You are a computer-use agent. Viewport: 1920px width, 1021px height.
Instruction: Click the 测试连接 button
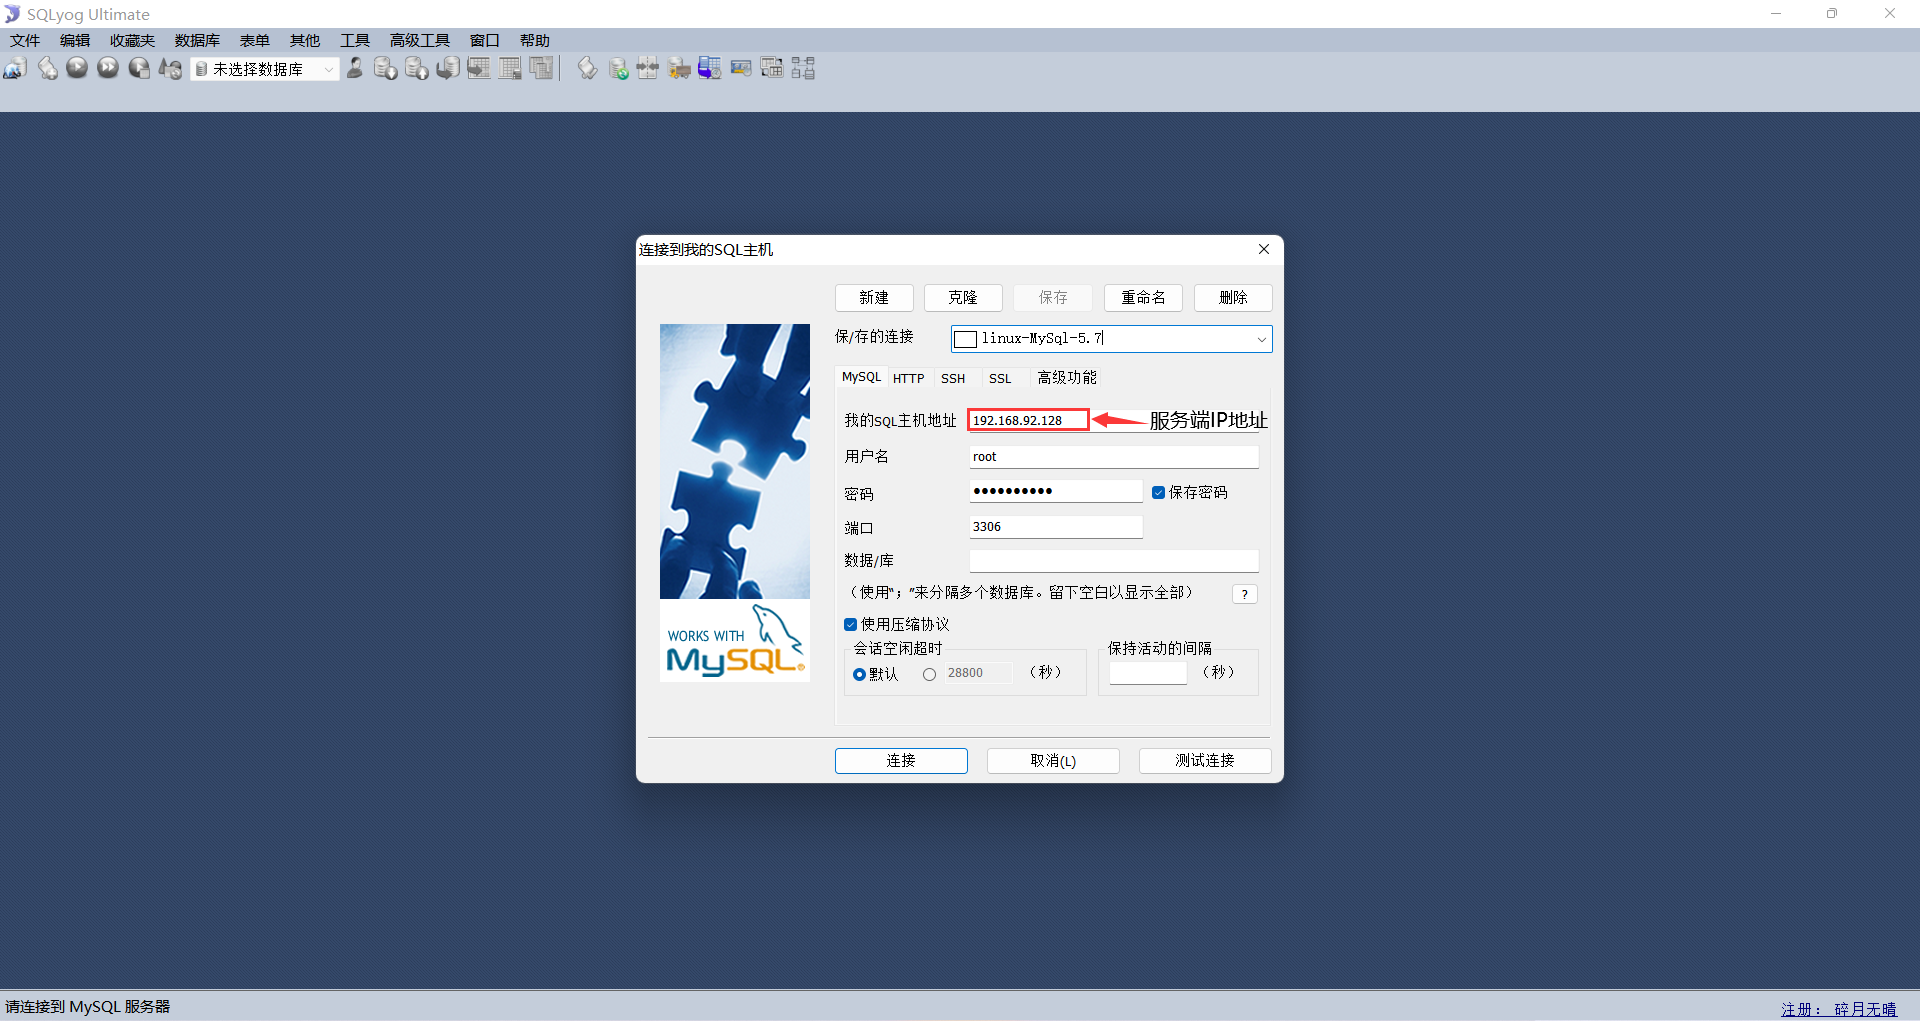click(x=1205, y=760)
